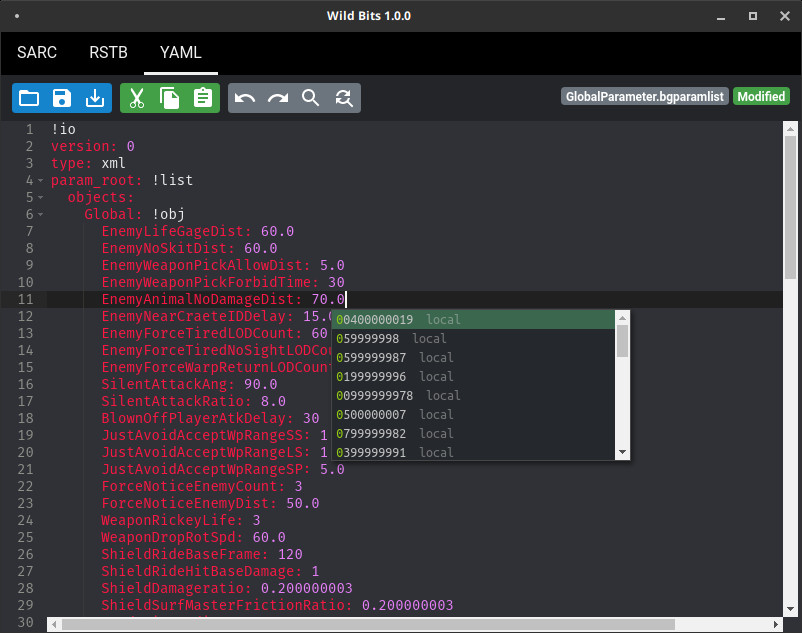
Task: Switch to the RSTB tab
Action: [x=108, y=52]
